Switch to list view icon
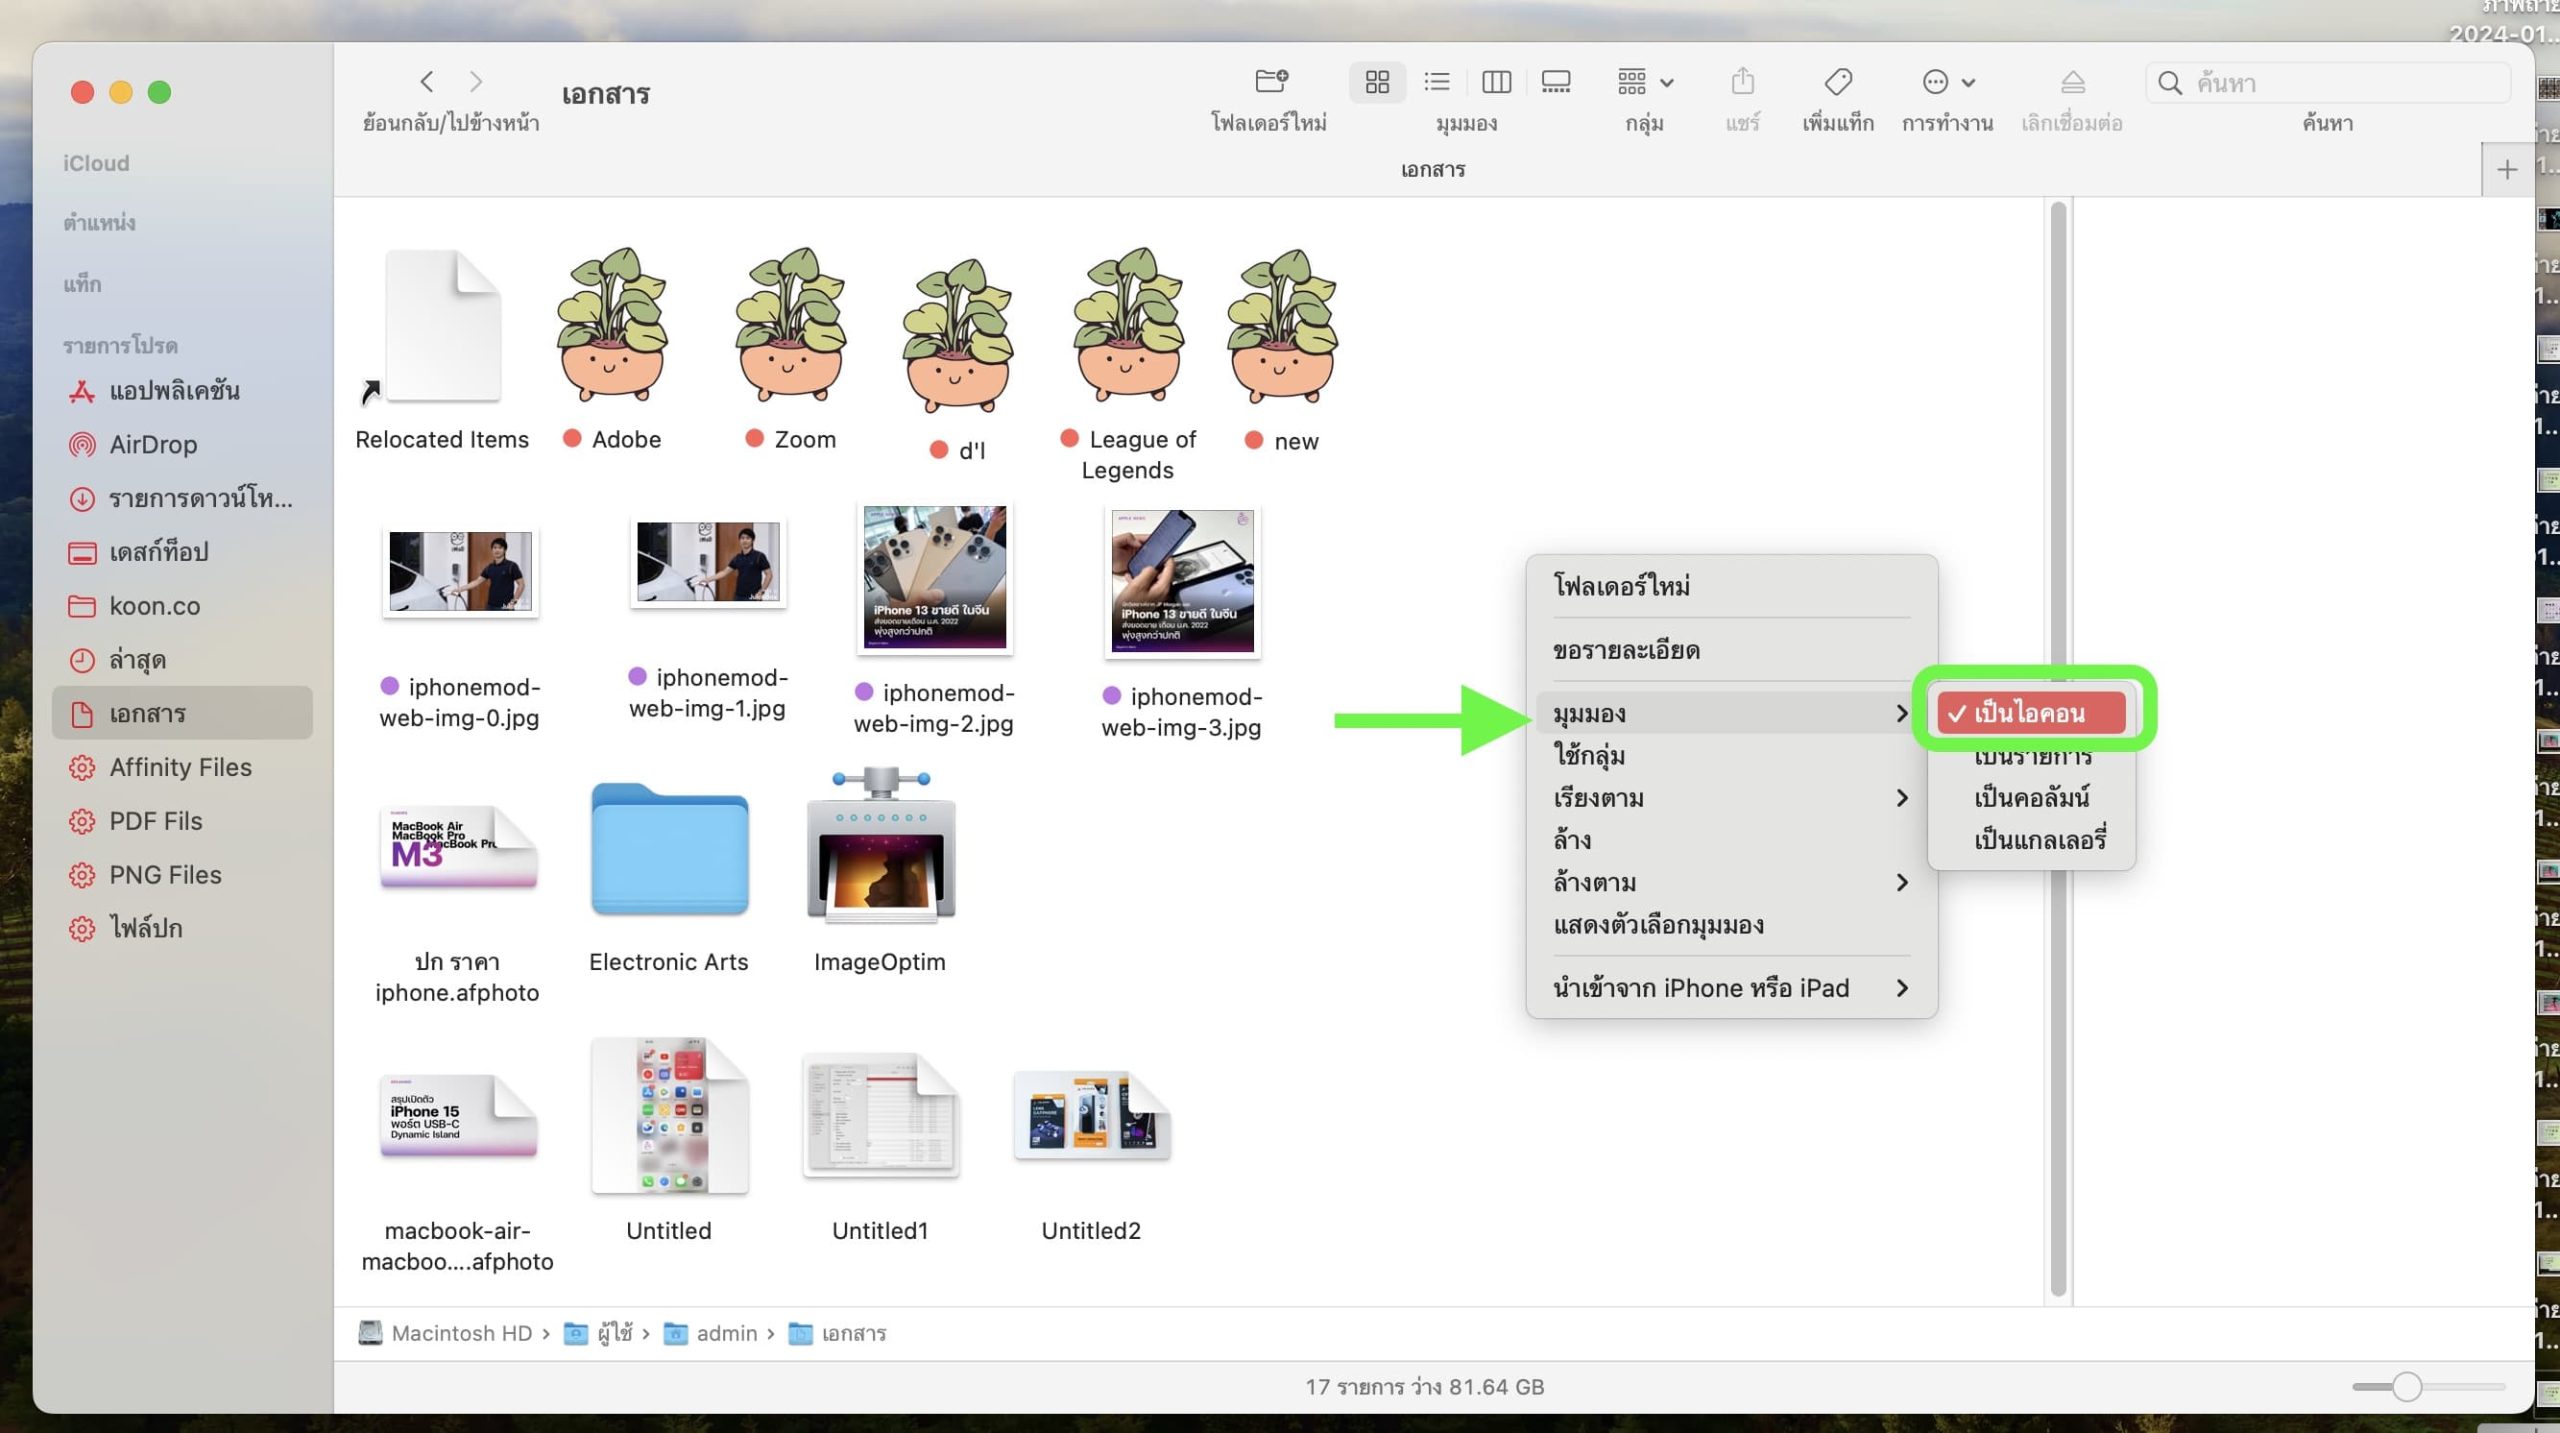The image size is (2560, 1433). 1437,82
